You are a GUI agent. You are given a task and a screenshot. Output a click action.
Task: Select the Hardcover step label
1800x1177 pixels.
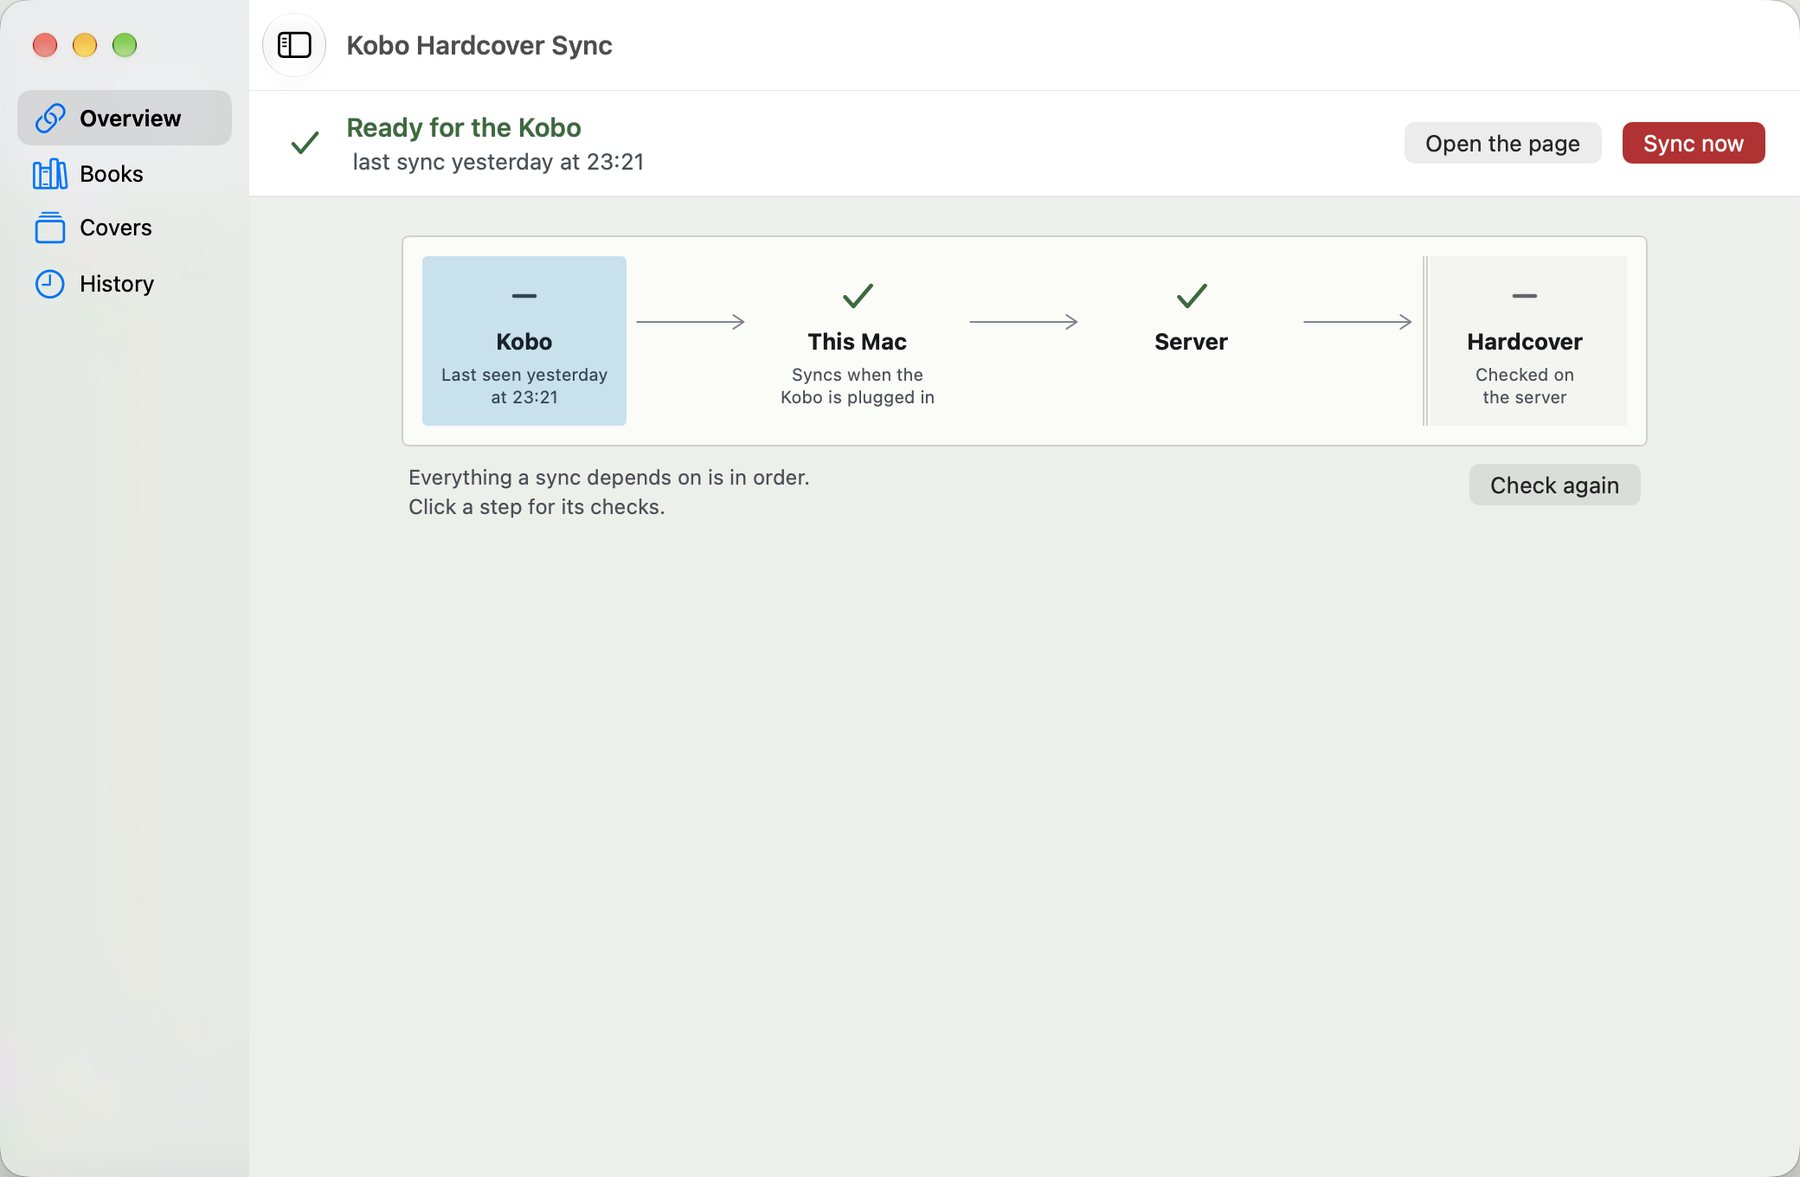pyautogui.click(x=1524, y=342)
